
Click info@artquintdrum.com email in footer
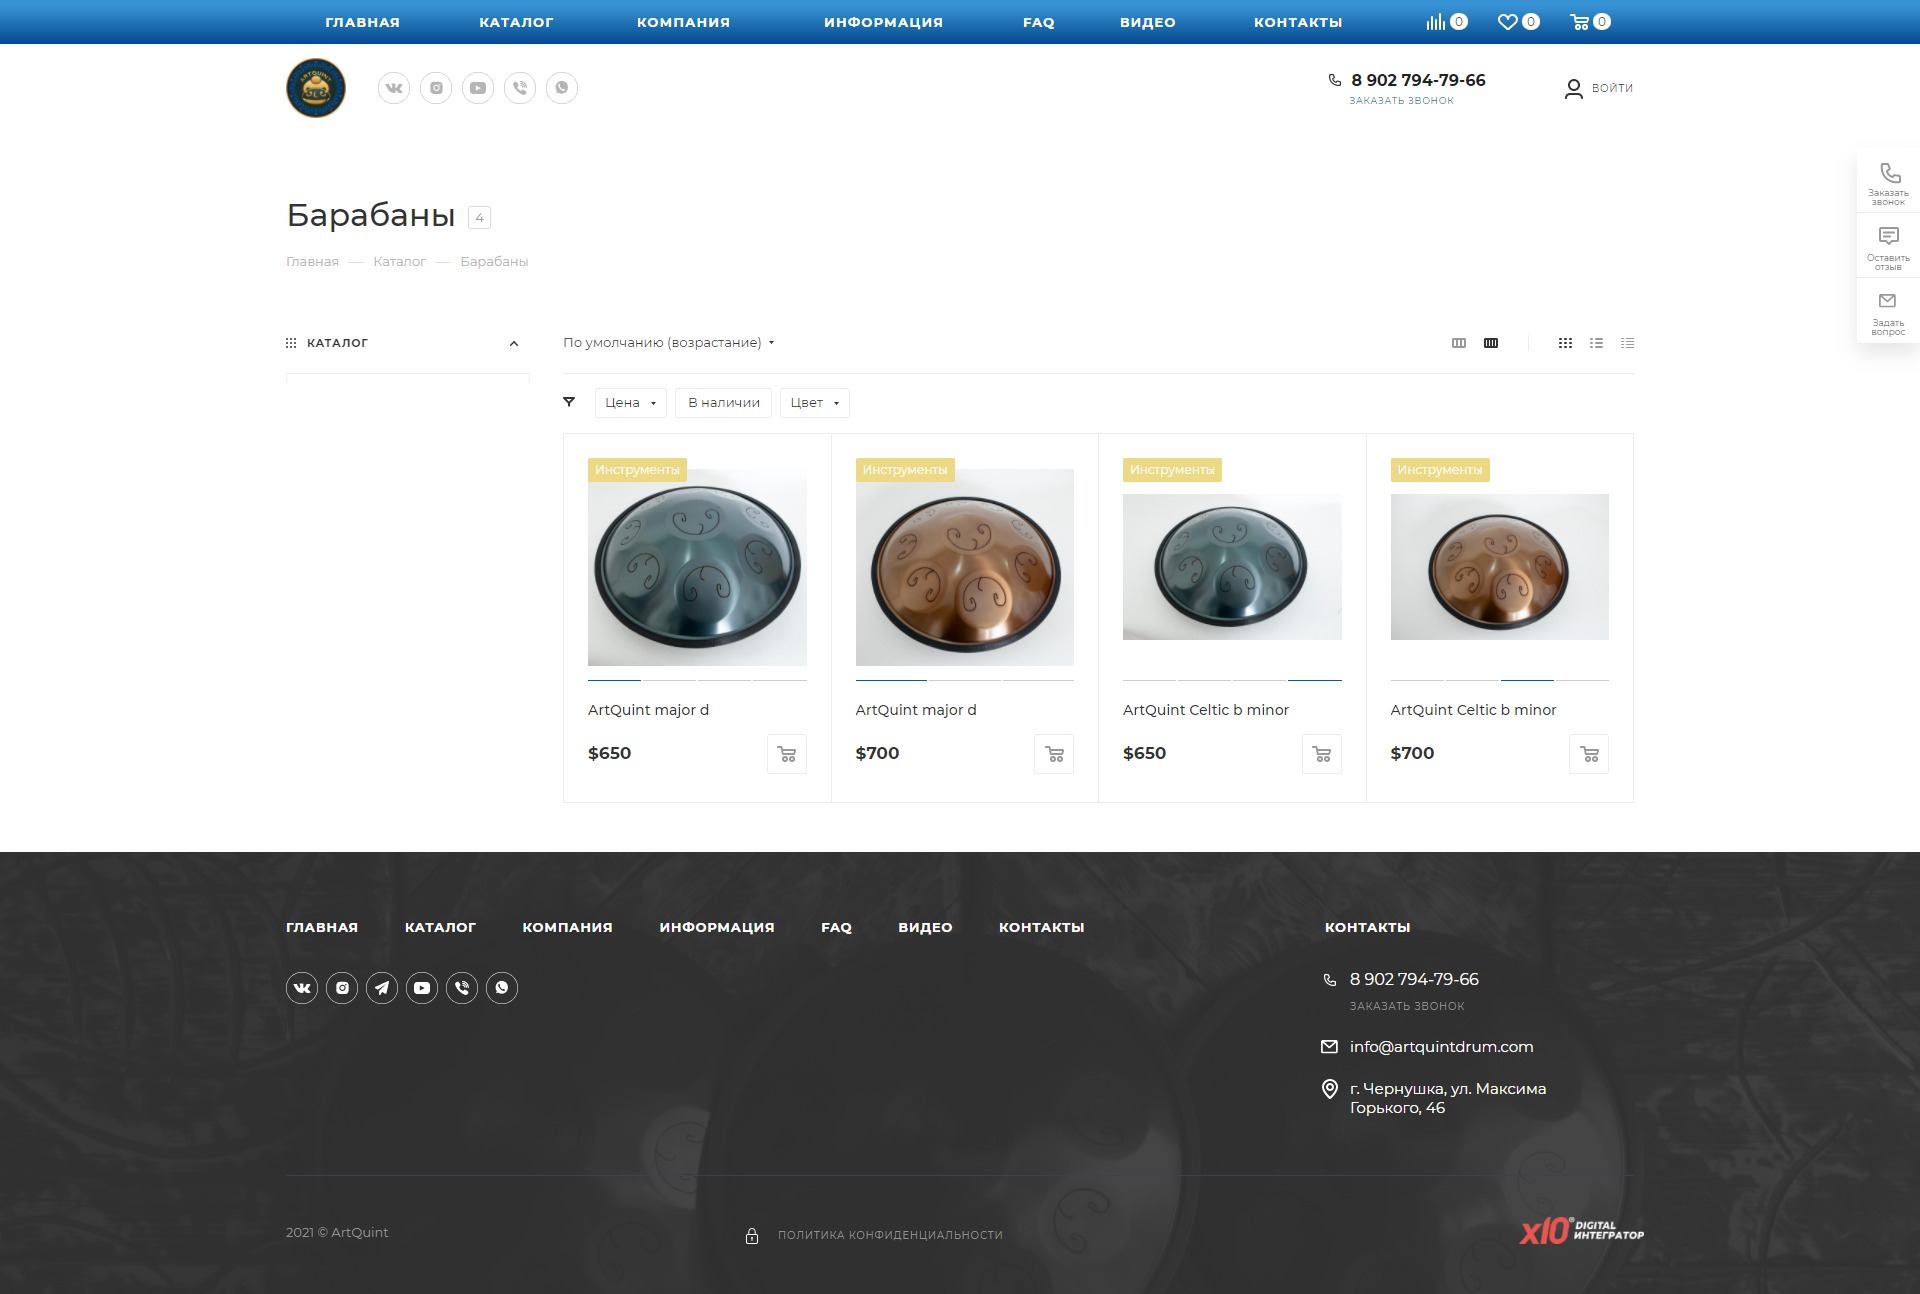click(x=1441, y=1047)
